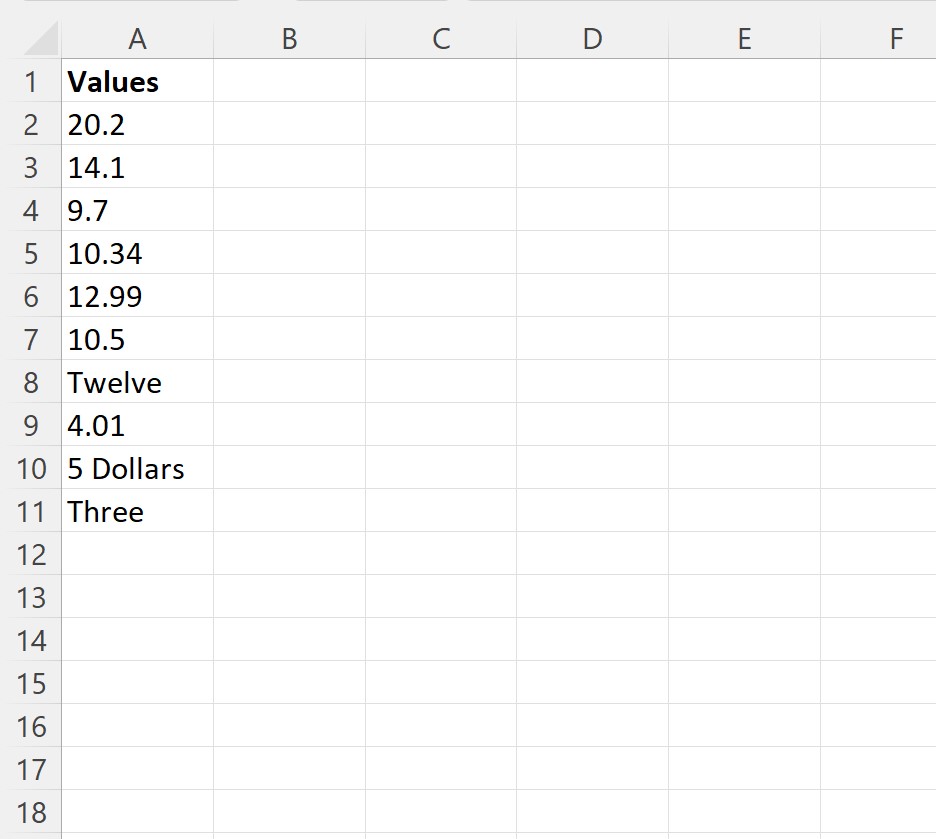
Task: Click empty cell E10
Action: (x=744, y=467)
